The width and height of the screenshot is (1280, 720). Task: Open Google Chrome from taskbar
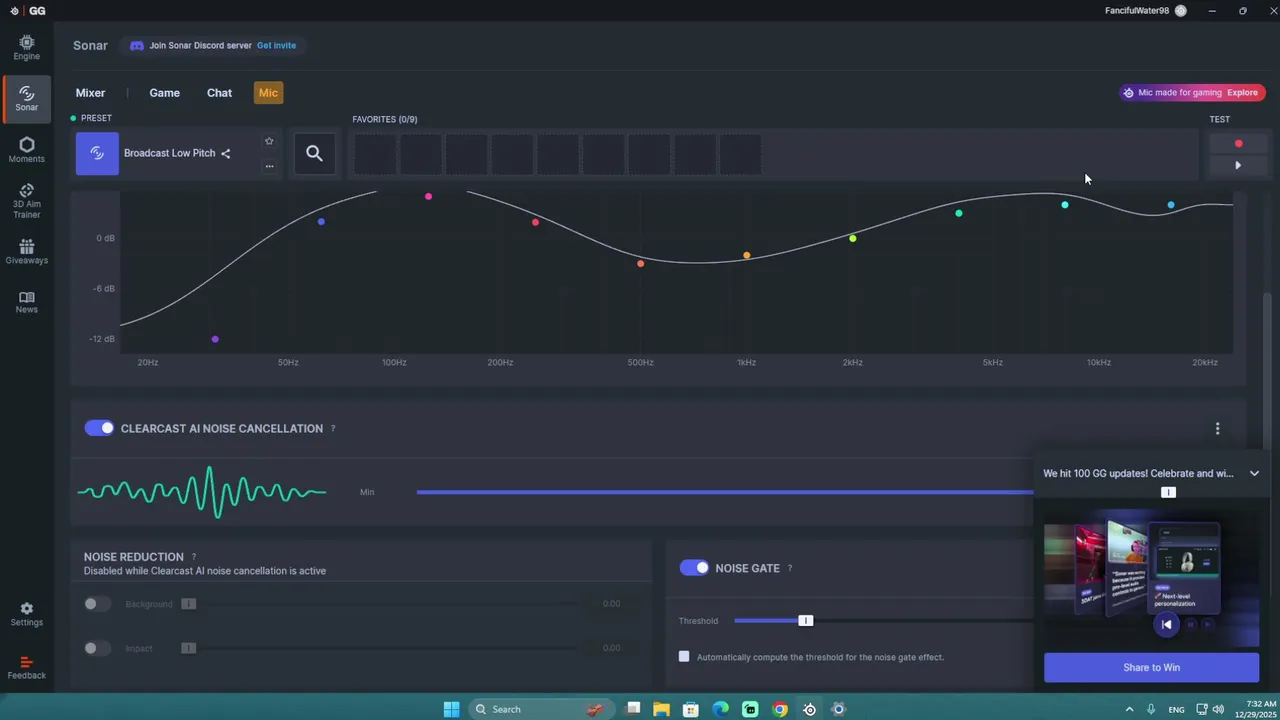780,709
